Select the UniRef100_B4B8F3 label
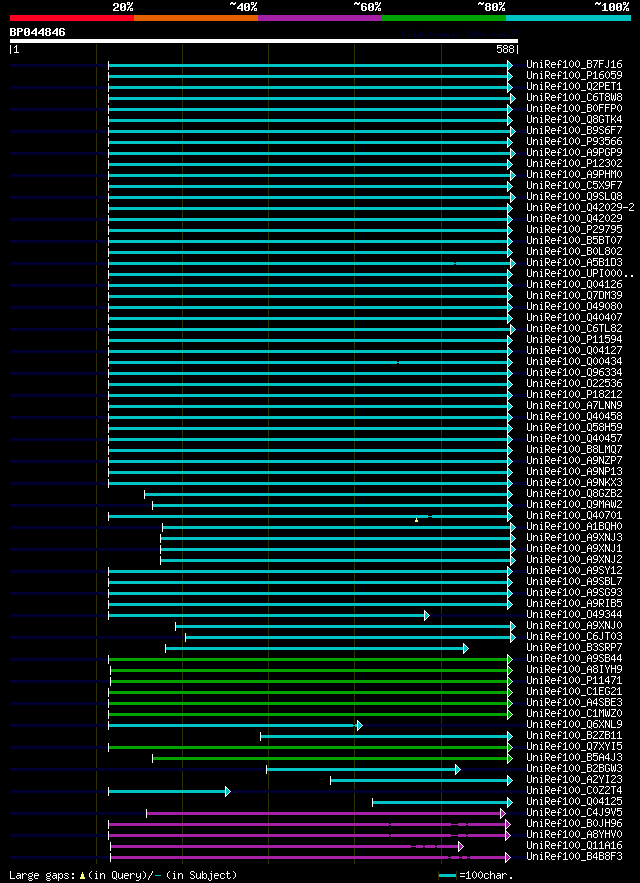 (574, 858)
